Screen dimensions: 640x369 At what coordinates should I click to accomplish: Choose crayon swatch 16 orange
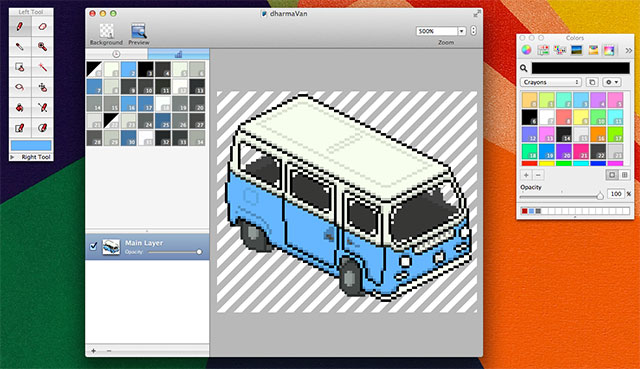coord(598,134)
